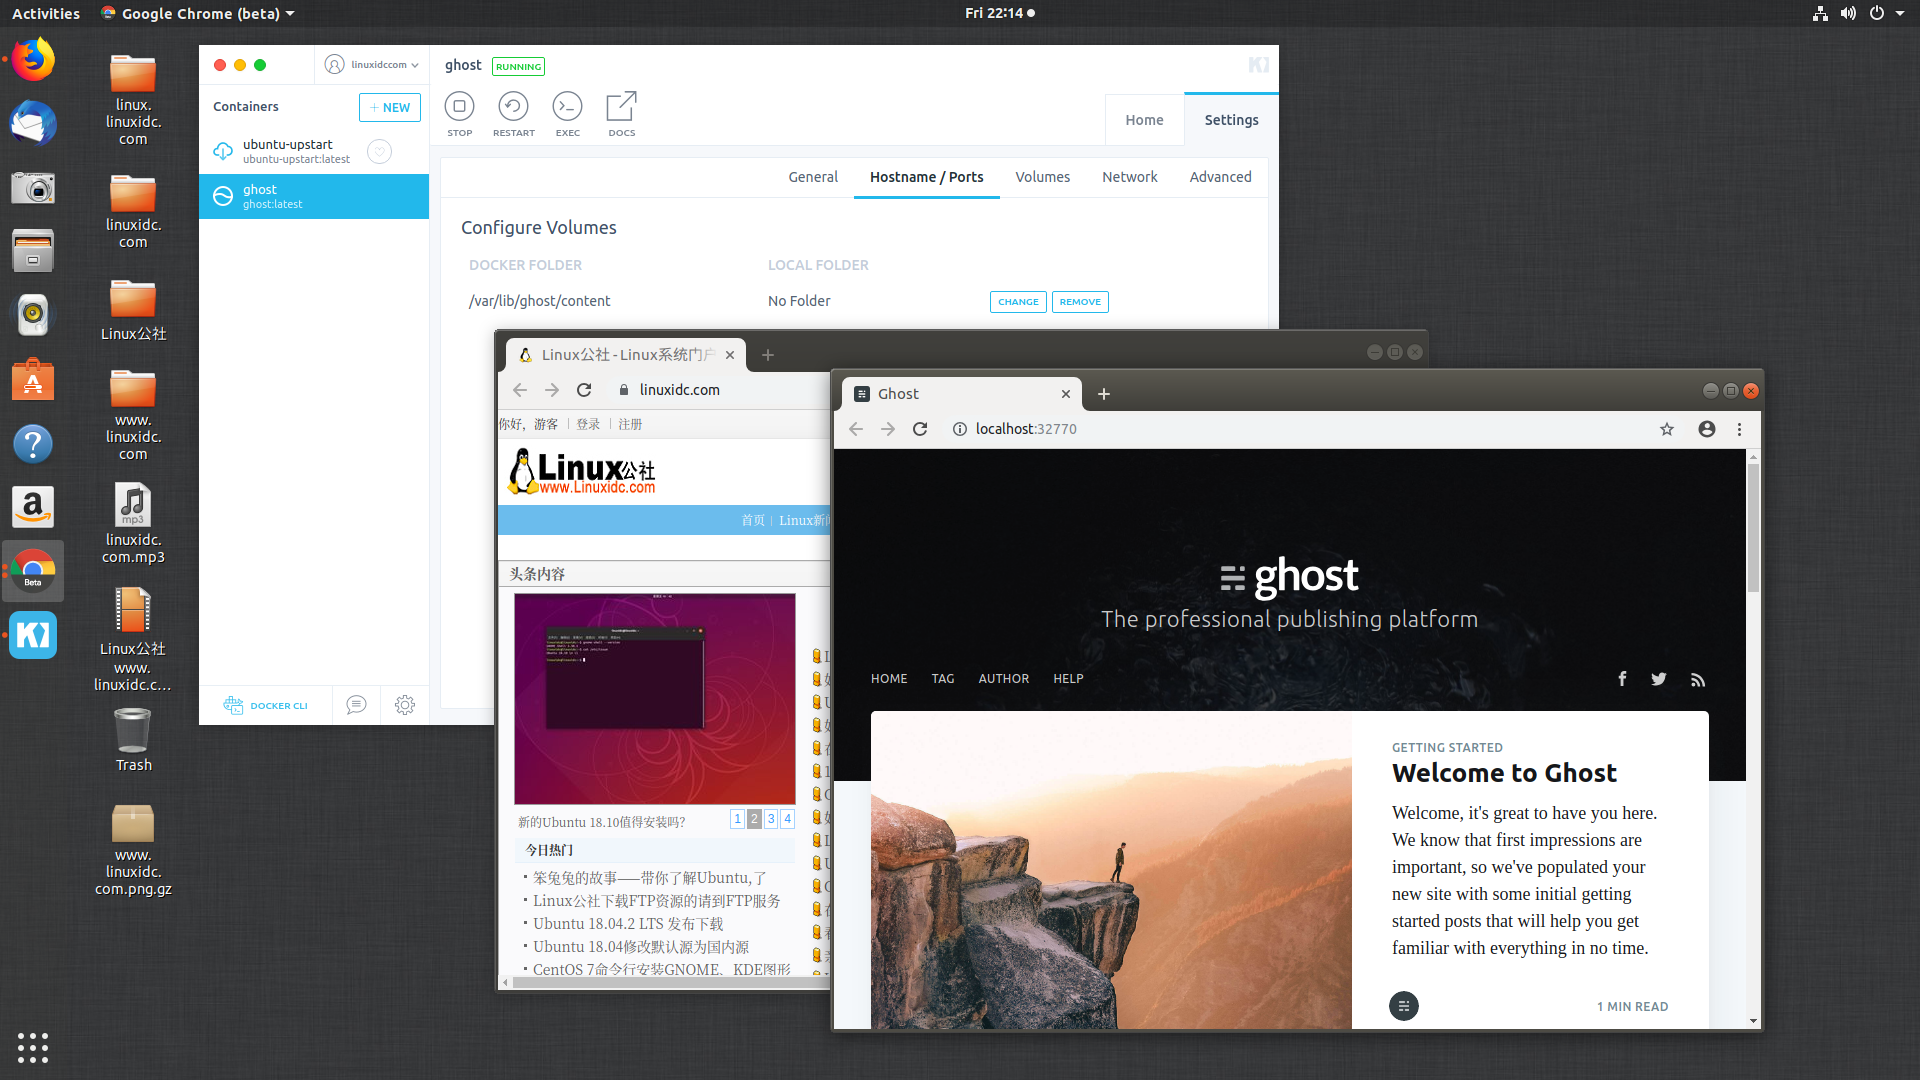
Task: Click REMOVE volume folder button
Action: [1080, 302]
